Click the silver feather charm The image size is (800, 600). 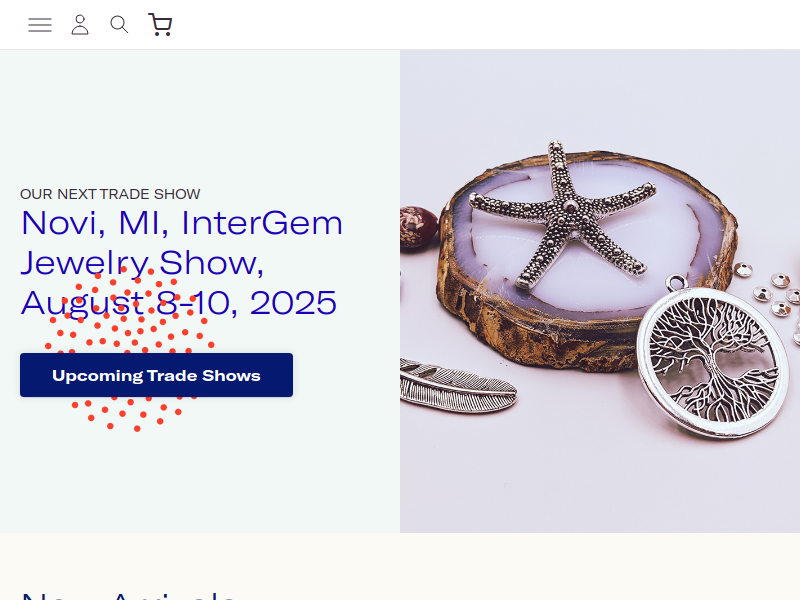click(457, 386)
